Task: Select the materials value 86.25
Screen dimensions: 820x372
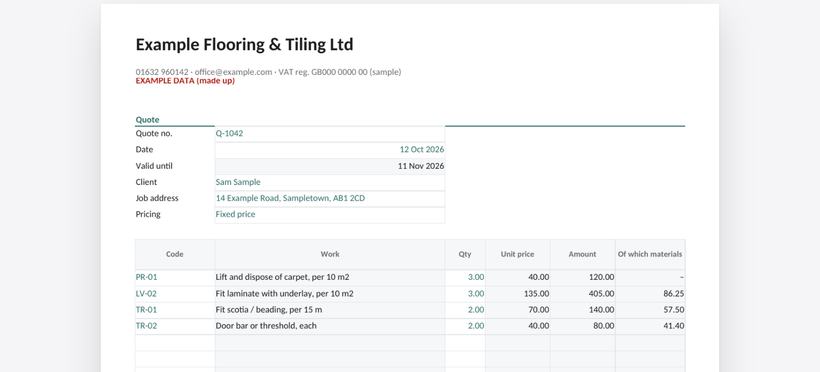Action: pyautogui.click(x=650, y=294)
